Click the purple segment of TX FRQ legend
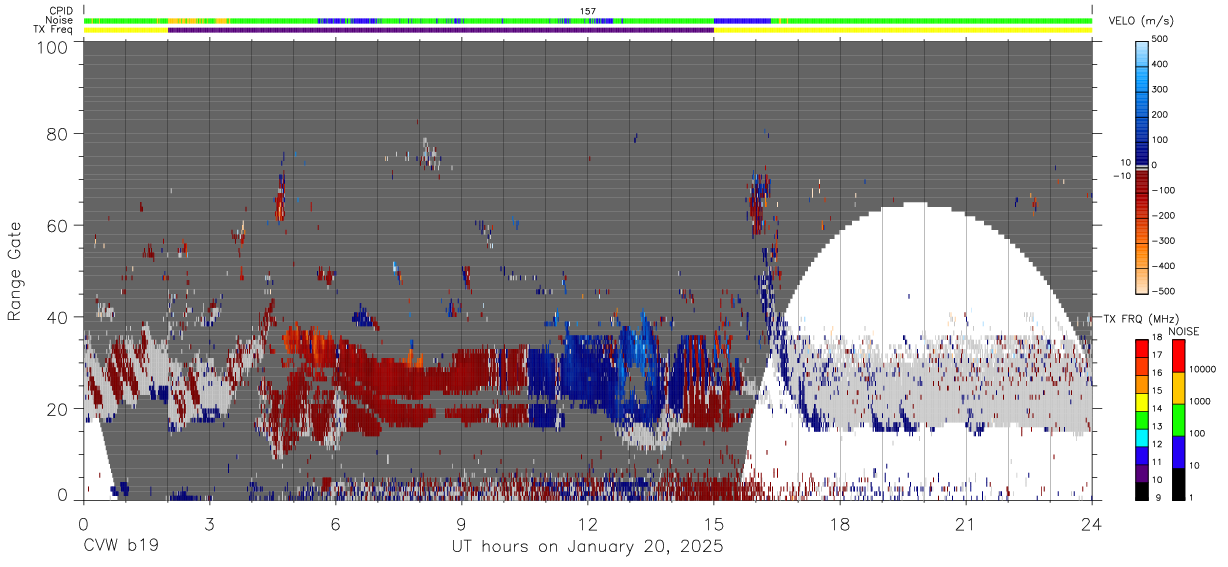This screenshot has width=1228, height=567. 1140,471
